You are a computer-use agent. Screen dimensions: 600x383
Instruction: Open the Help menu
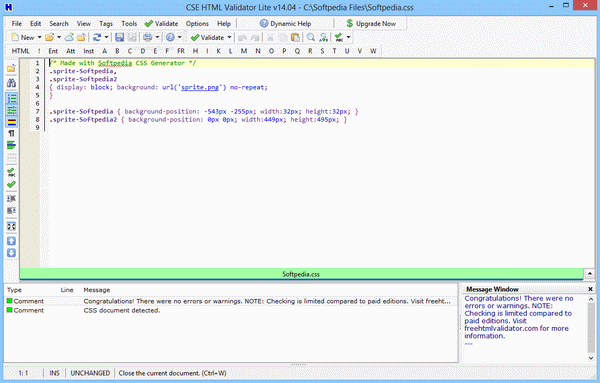tap(224, 23)
